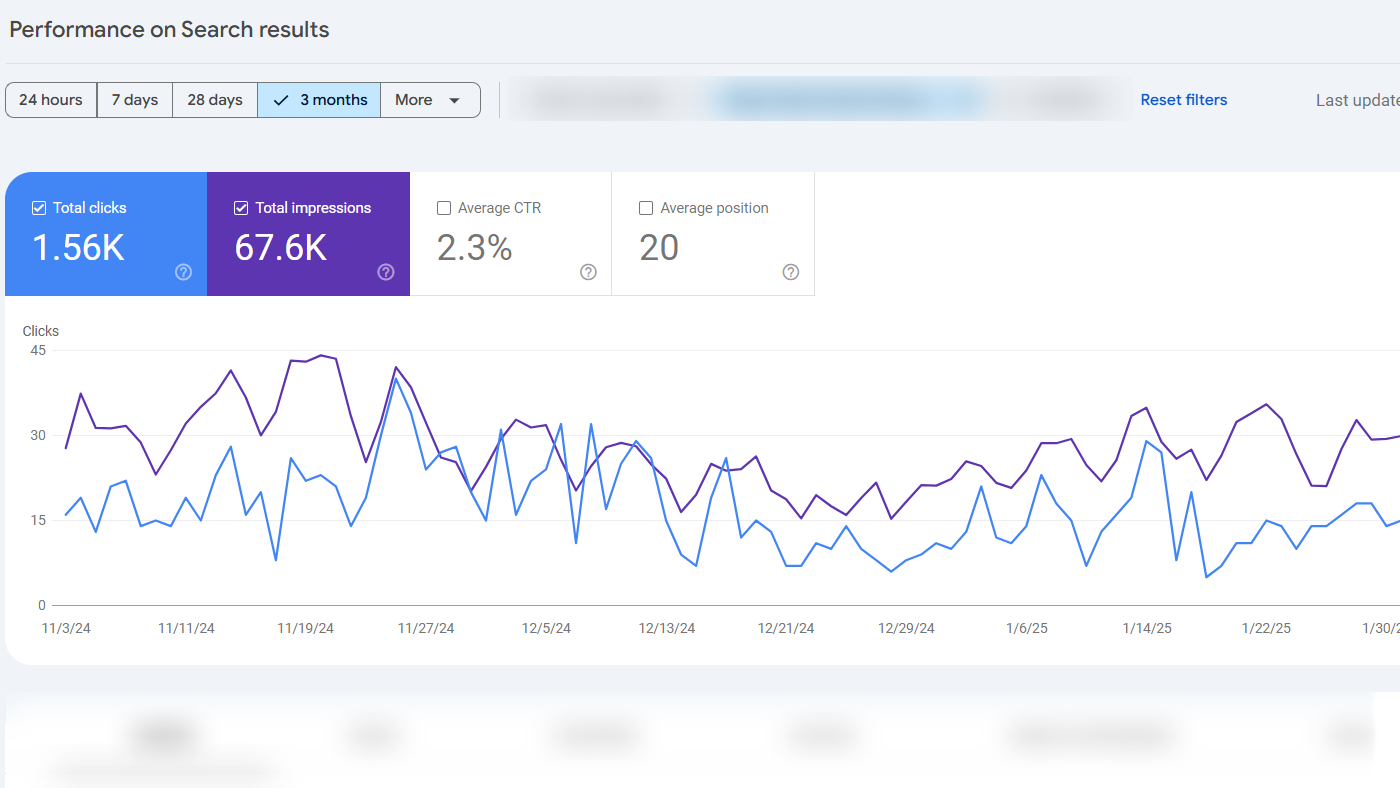Open help for Total clicks metric
1400x788 pixels.
point(183,272)
